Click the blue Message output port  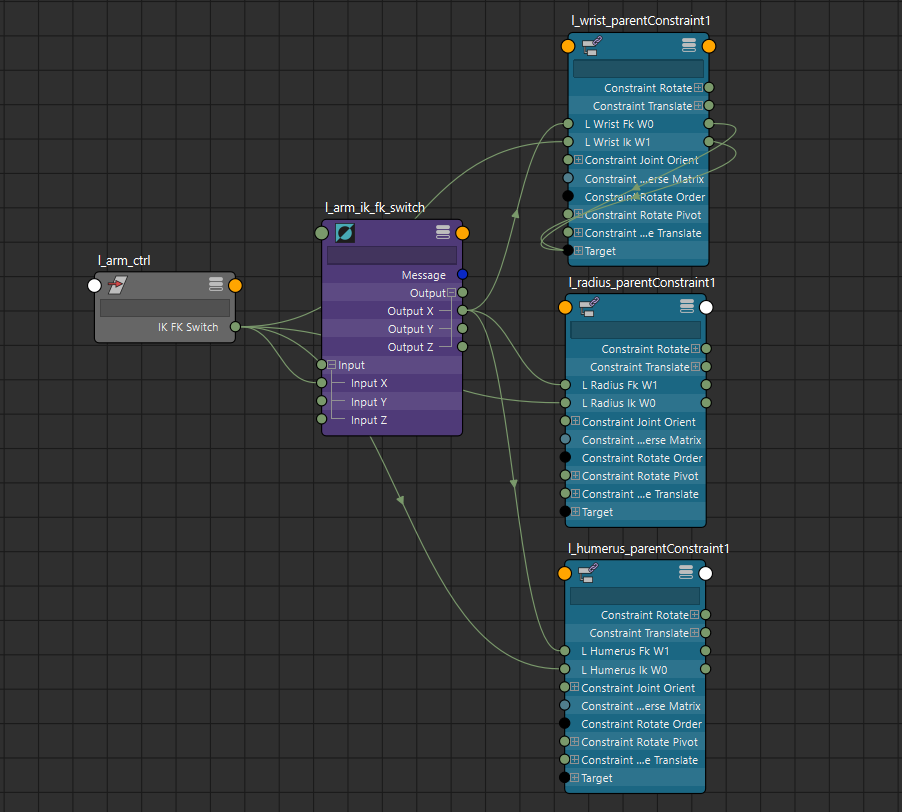click(462, 274)
